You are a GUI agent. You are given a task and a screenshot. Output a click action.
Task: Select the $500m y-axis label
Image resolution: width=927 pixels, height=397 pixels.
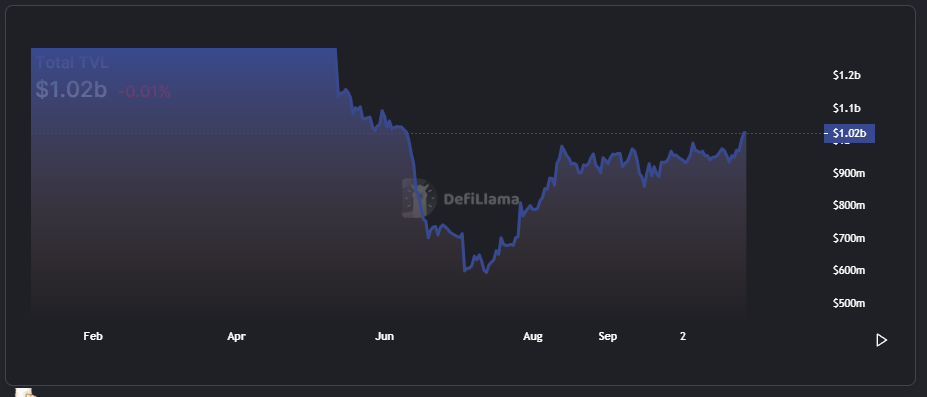click(849, 303)
